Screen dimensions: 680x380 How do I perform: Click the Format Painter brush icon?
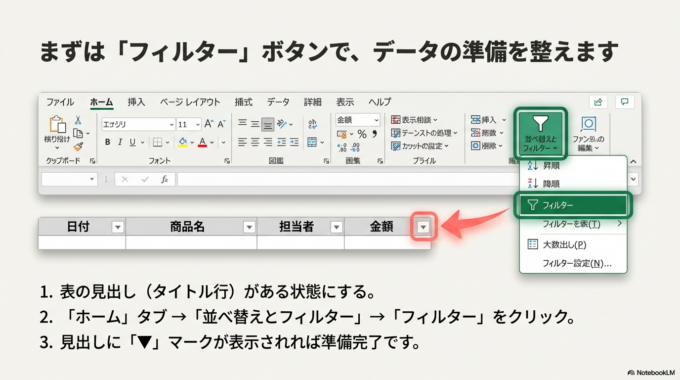coord(78,147)
